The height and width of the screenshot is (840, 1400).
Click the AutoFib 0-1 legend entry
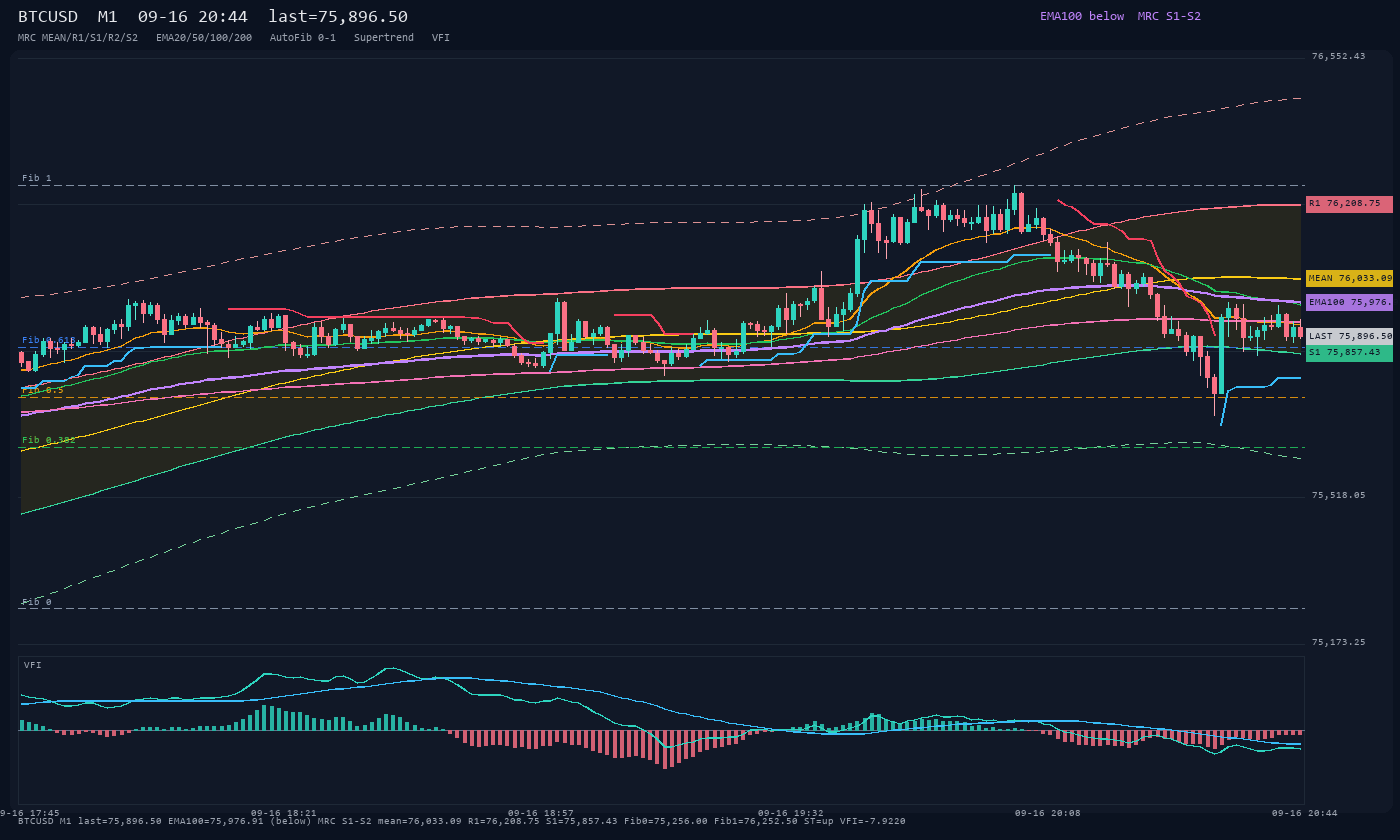click(x=303, y=37)
